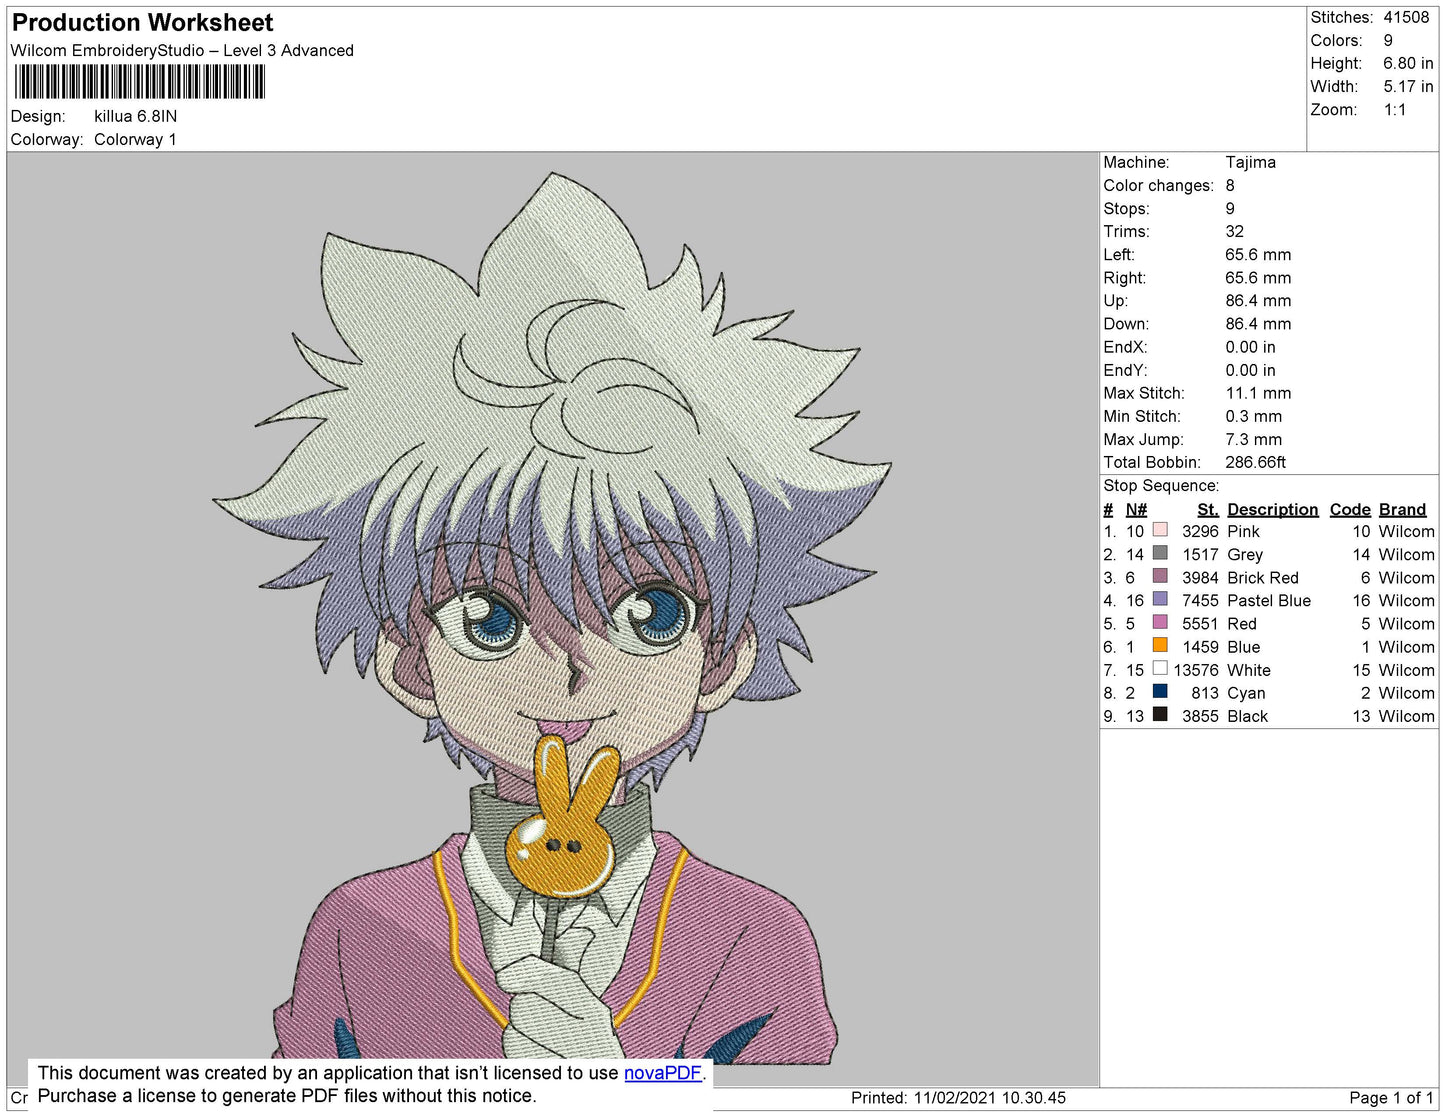Screen dimensions: 1445x1117
Task: Click the 'Code' column header
Action: pos(1349,509)
